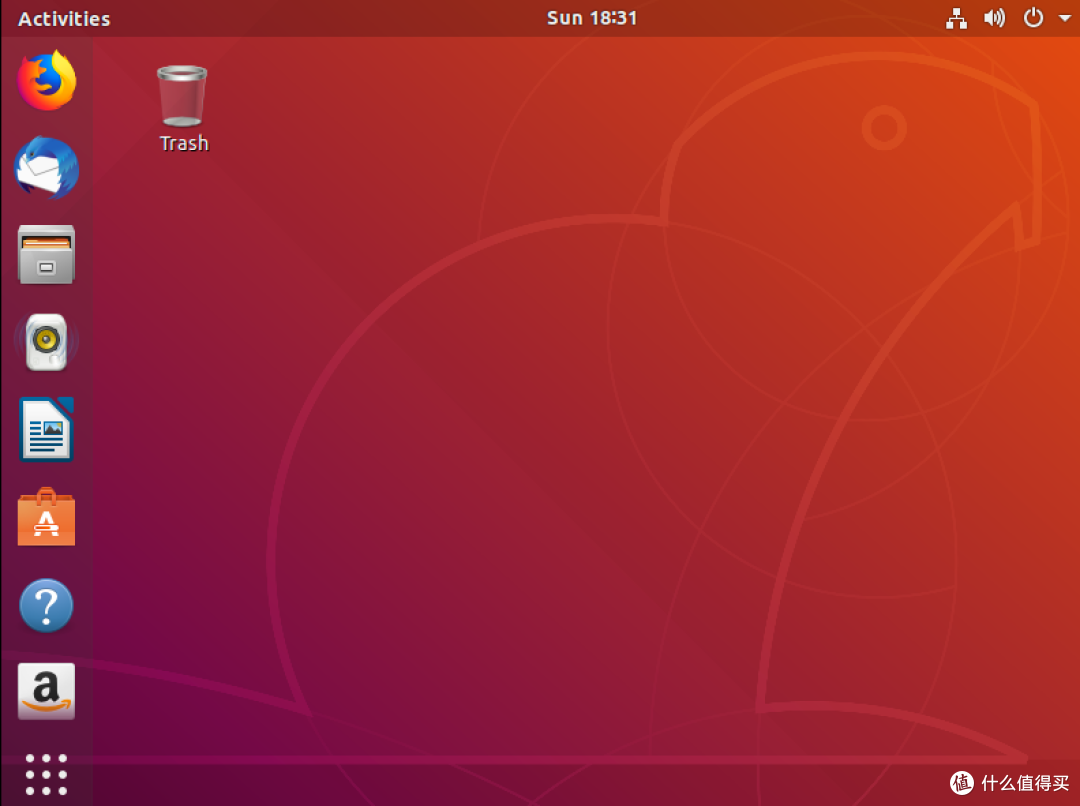This screenshot has height=806, width=1080.
Task: Expand the system menu arrow
Action: 1064,19
